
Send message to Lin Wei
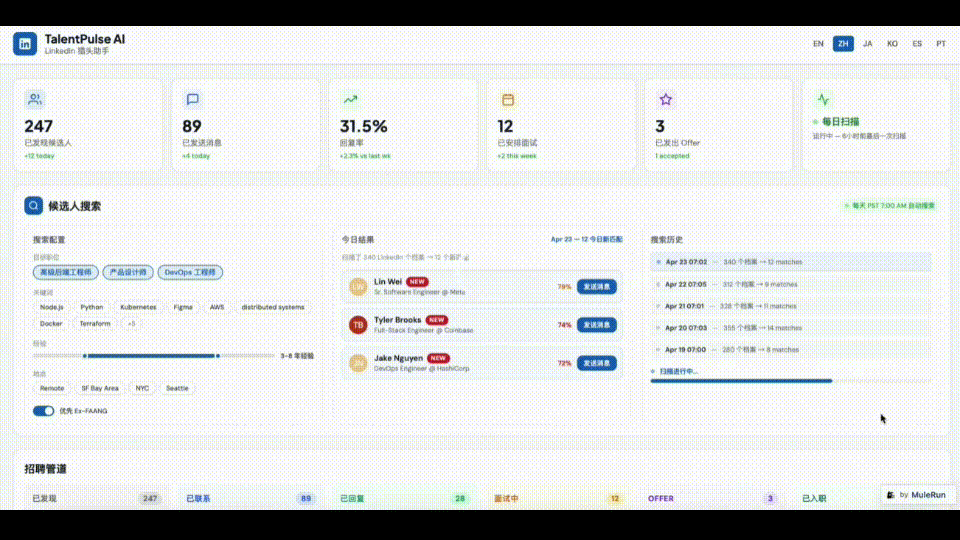point(596,287)
